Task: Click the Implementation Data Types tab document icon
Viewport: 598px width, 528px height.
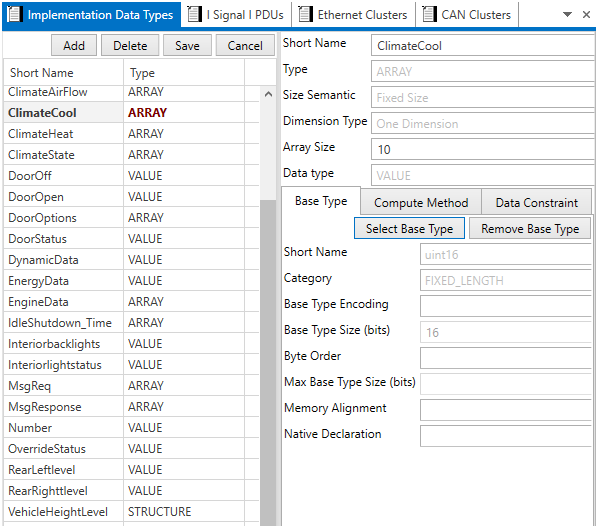Action: pyautogui.click(x=14, y=14)
